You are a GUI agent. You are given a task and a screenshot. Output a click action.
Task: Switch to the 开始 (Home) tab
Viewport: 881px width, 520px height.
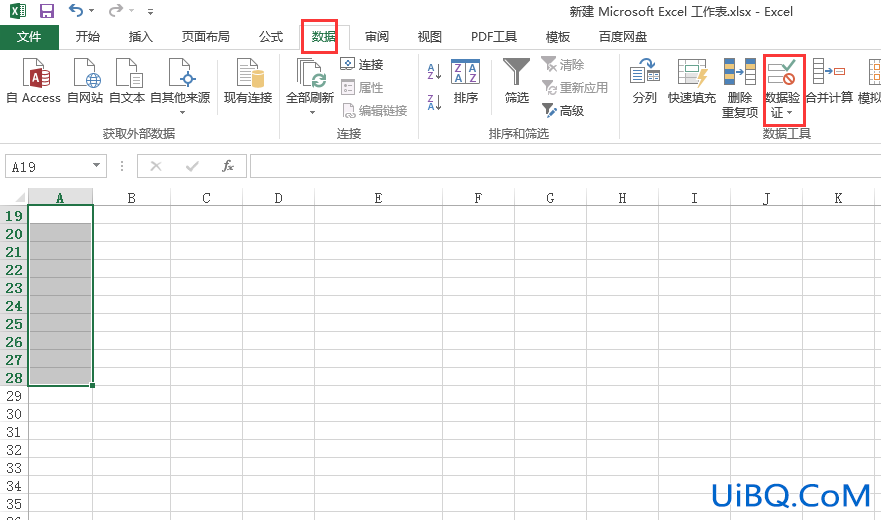click(88, 37)
